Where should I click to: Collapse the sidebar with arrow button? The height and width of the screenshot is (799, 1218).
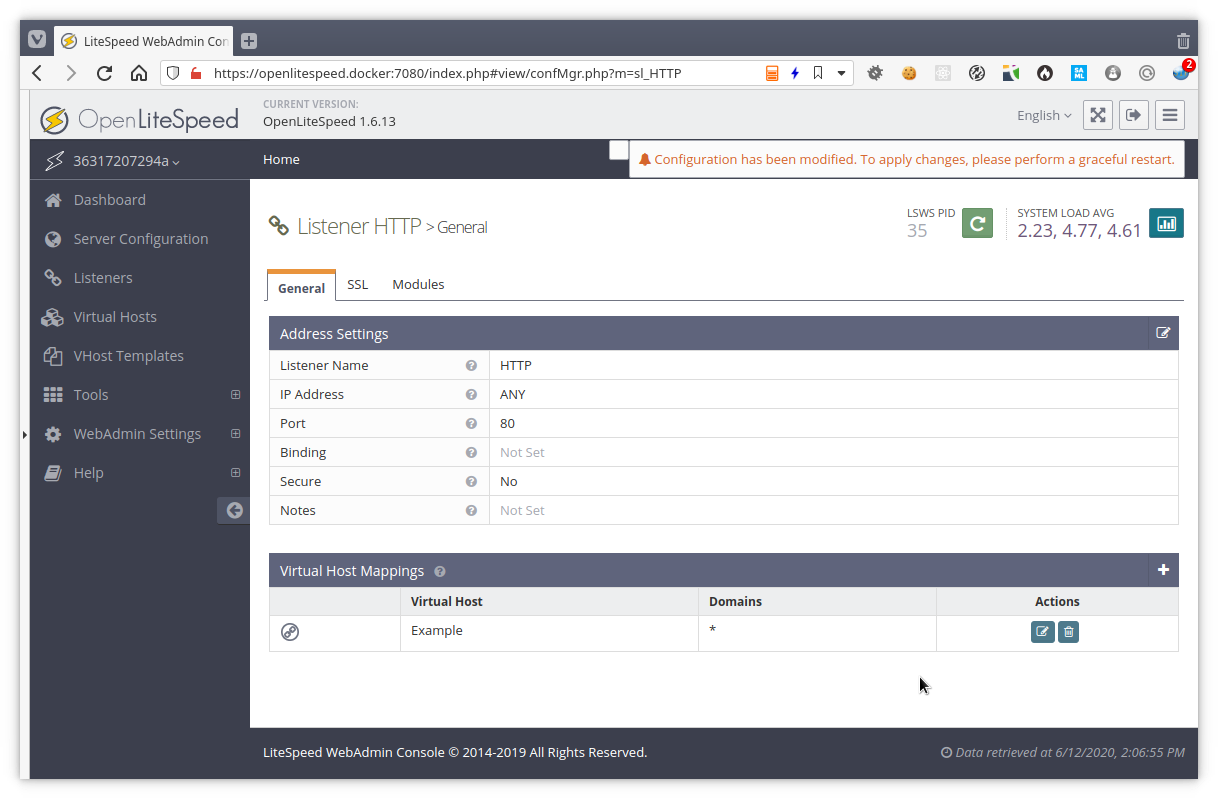tap(234, 510)
